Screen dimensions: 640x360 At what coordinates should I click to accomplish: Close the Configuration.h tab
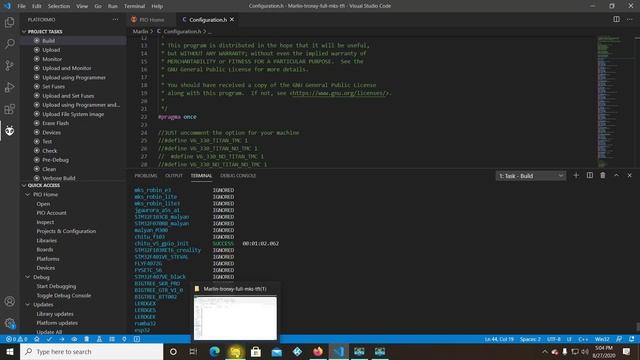pyautogui.click(x=232, y=20)
